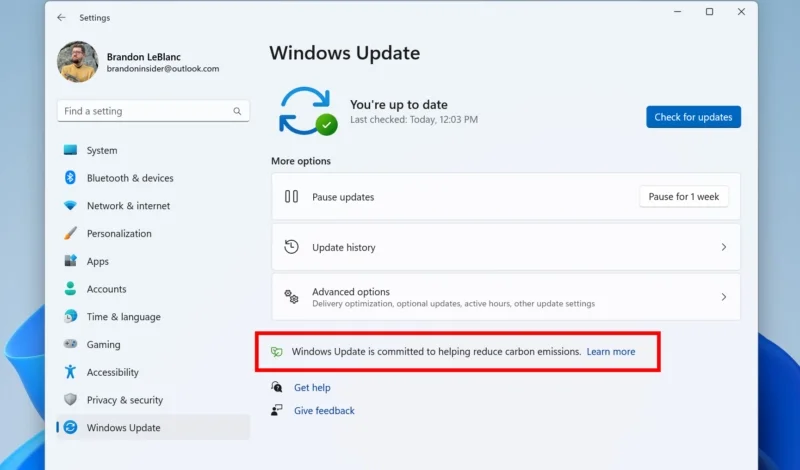
Task: Click the Advanced options gears icon
Action: 291,296
